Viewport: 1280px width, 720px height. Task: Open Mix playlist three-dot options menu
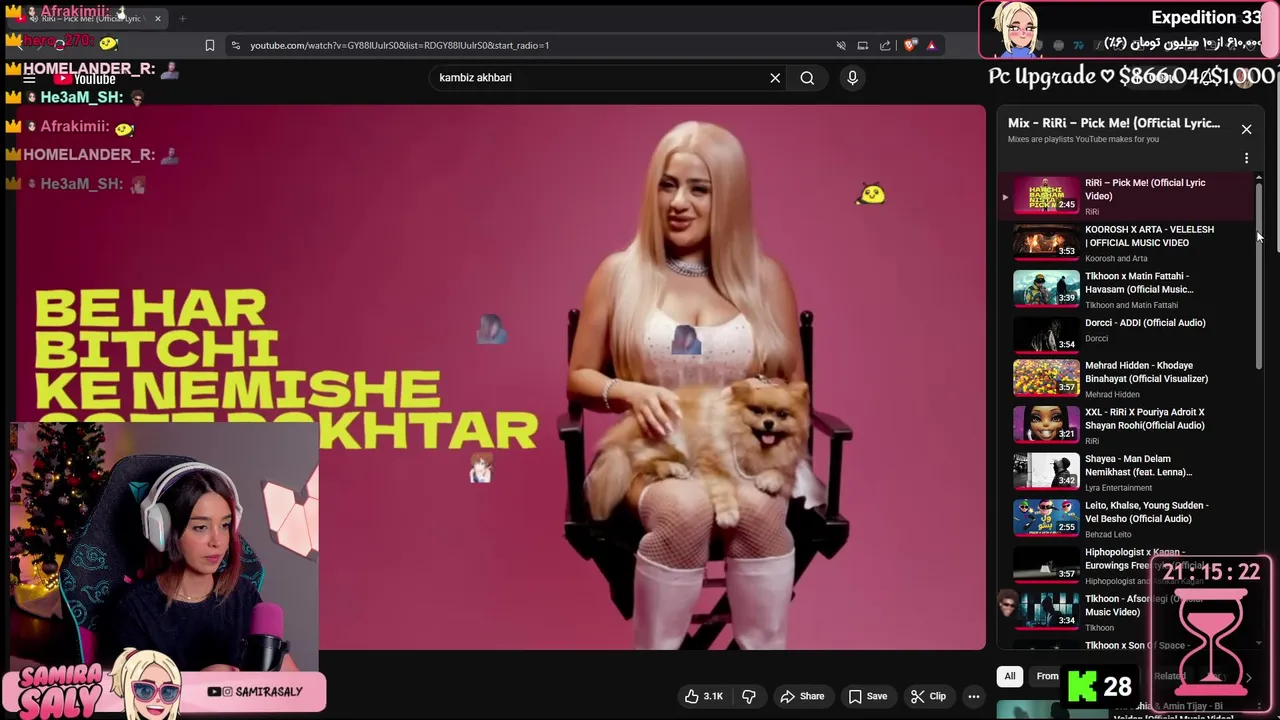1246,158
